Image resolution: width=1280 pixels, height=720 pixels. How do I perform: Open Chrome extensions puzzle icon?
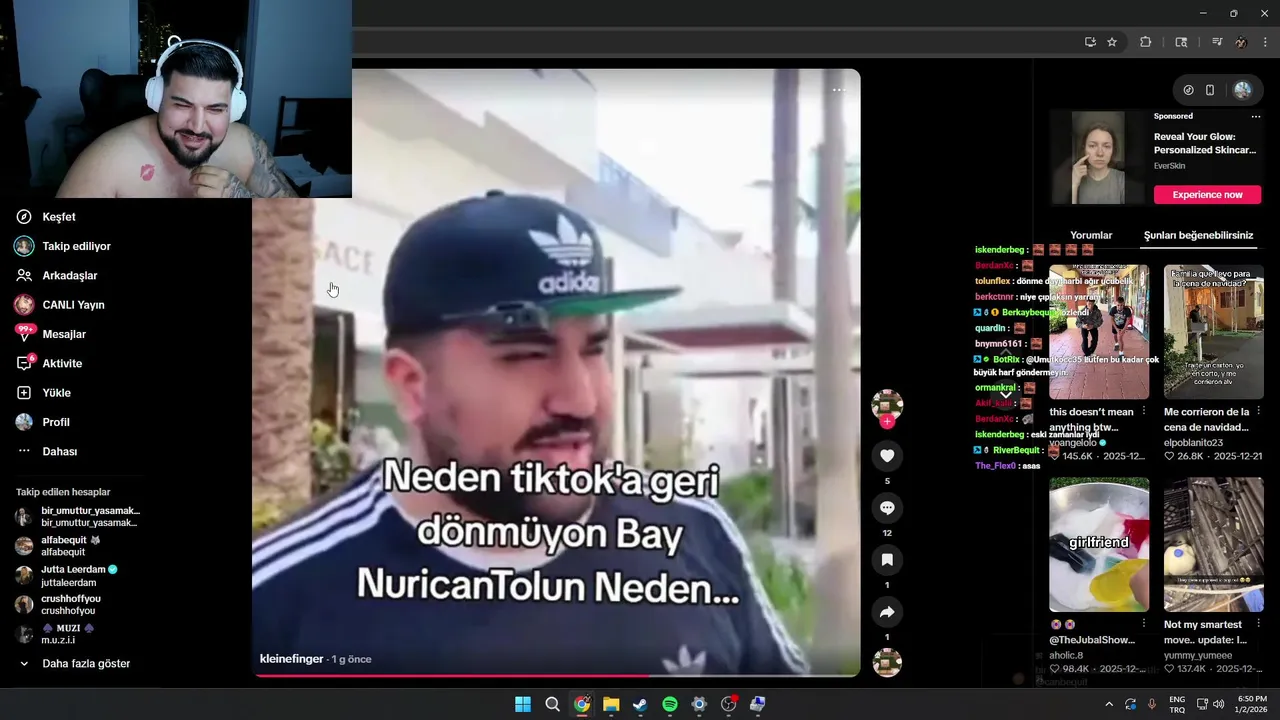point(1146,42)
